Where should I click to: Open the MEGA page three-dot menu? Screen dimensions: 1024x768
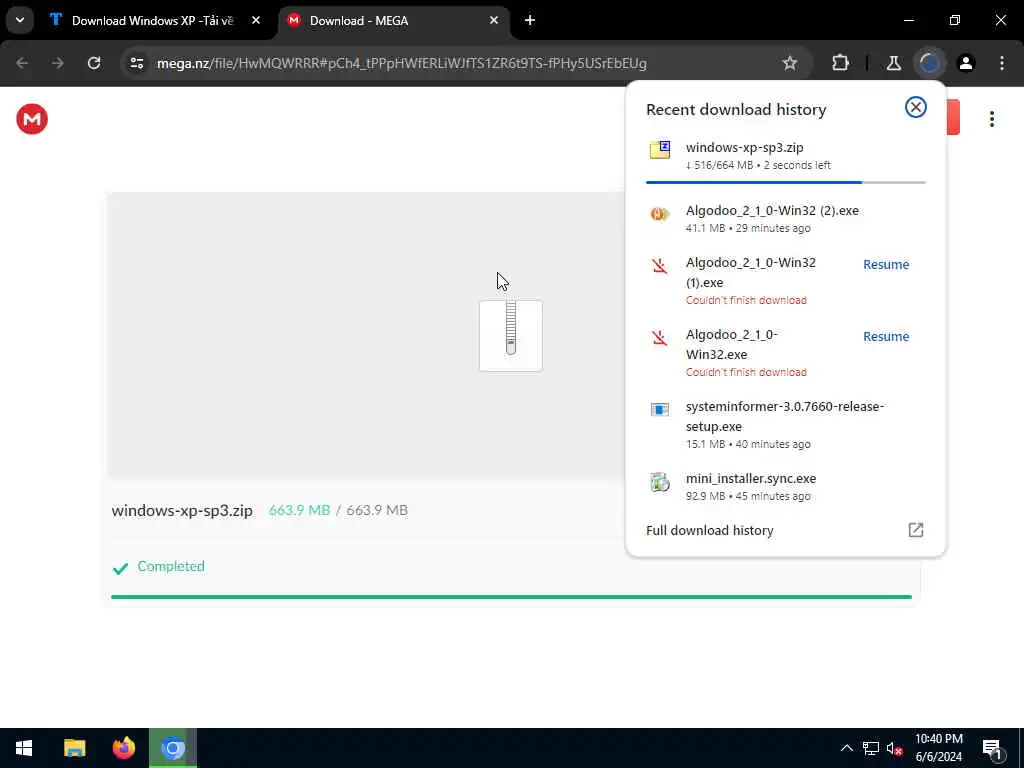click(x=991, y=119)
